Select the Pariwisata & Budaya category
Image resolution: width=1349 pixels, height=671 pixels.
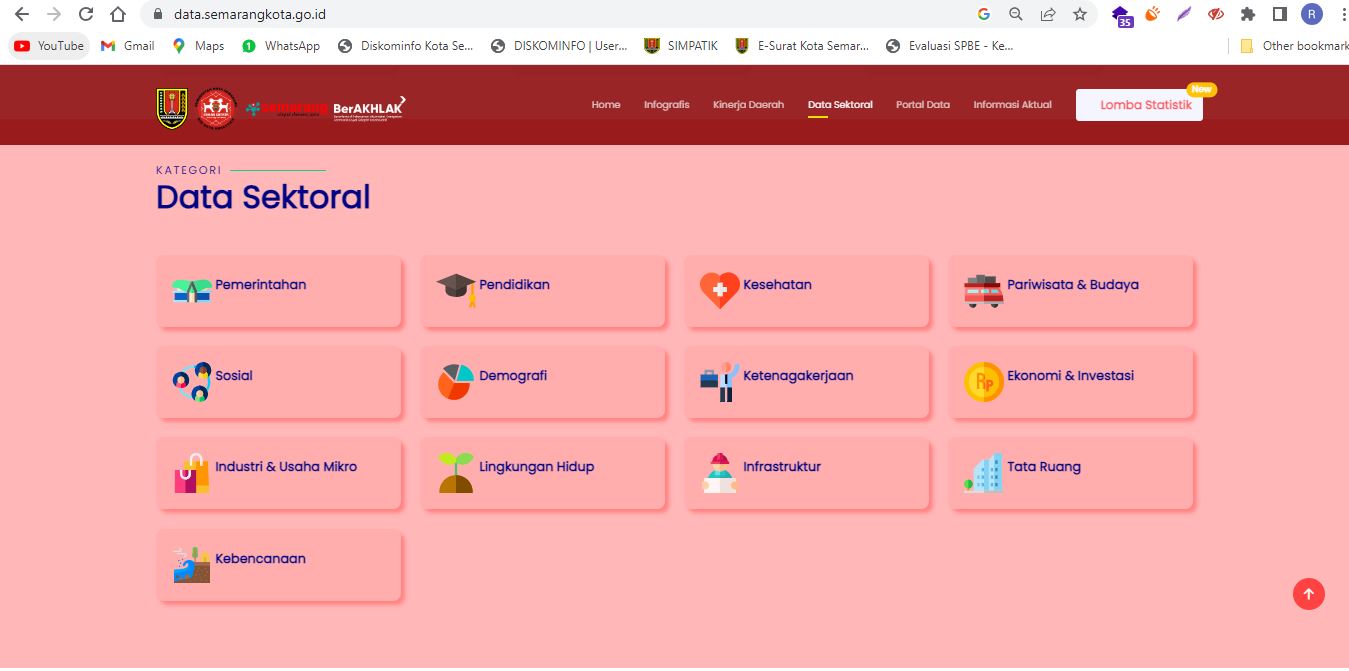pos(1071,291)
